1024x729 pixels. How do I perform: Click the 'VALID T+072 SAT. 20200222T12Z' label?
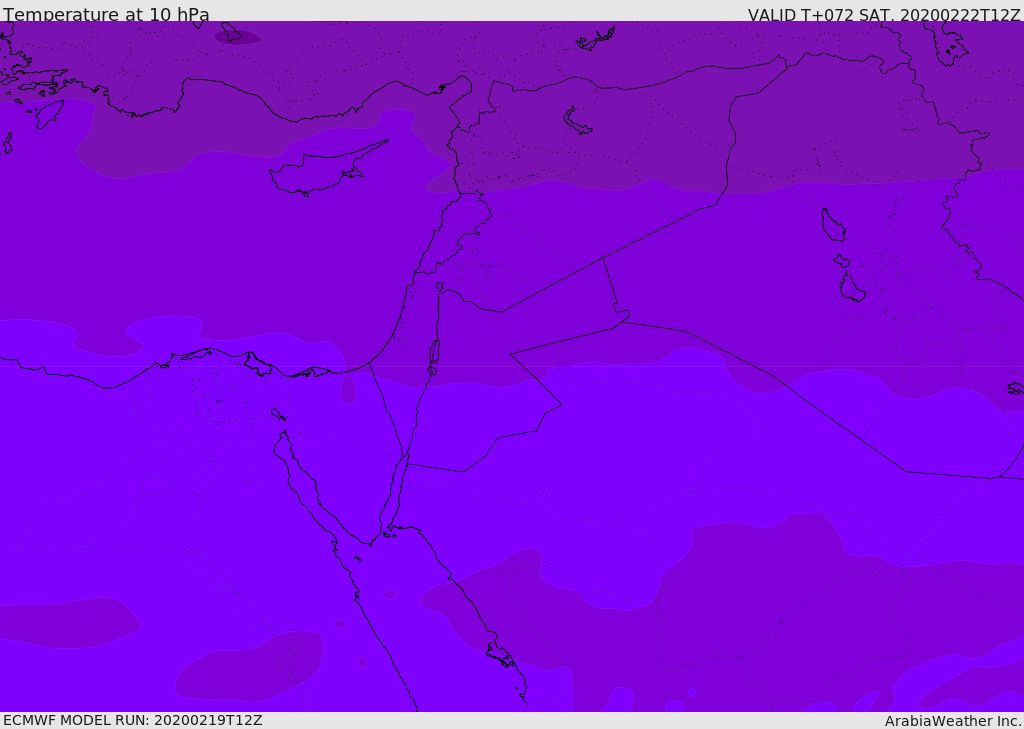click(884, 15)
